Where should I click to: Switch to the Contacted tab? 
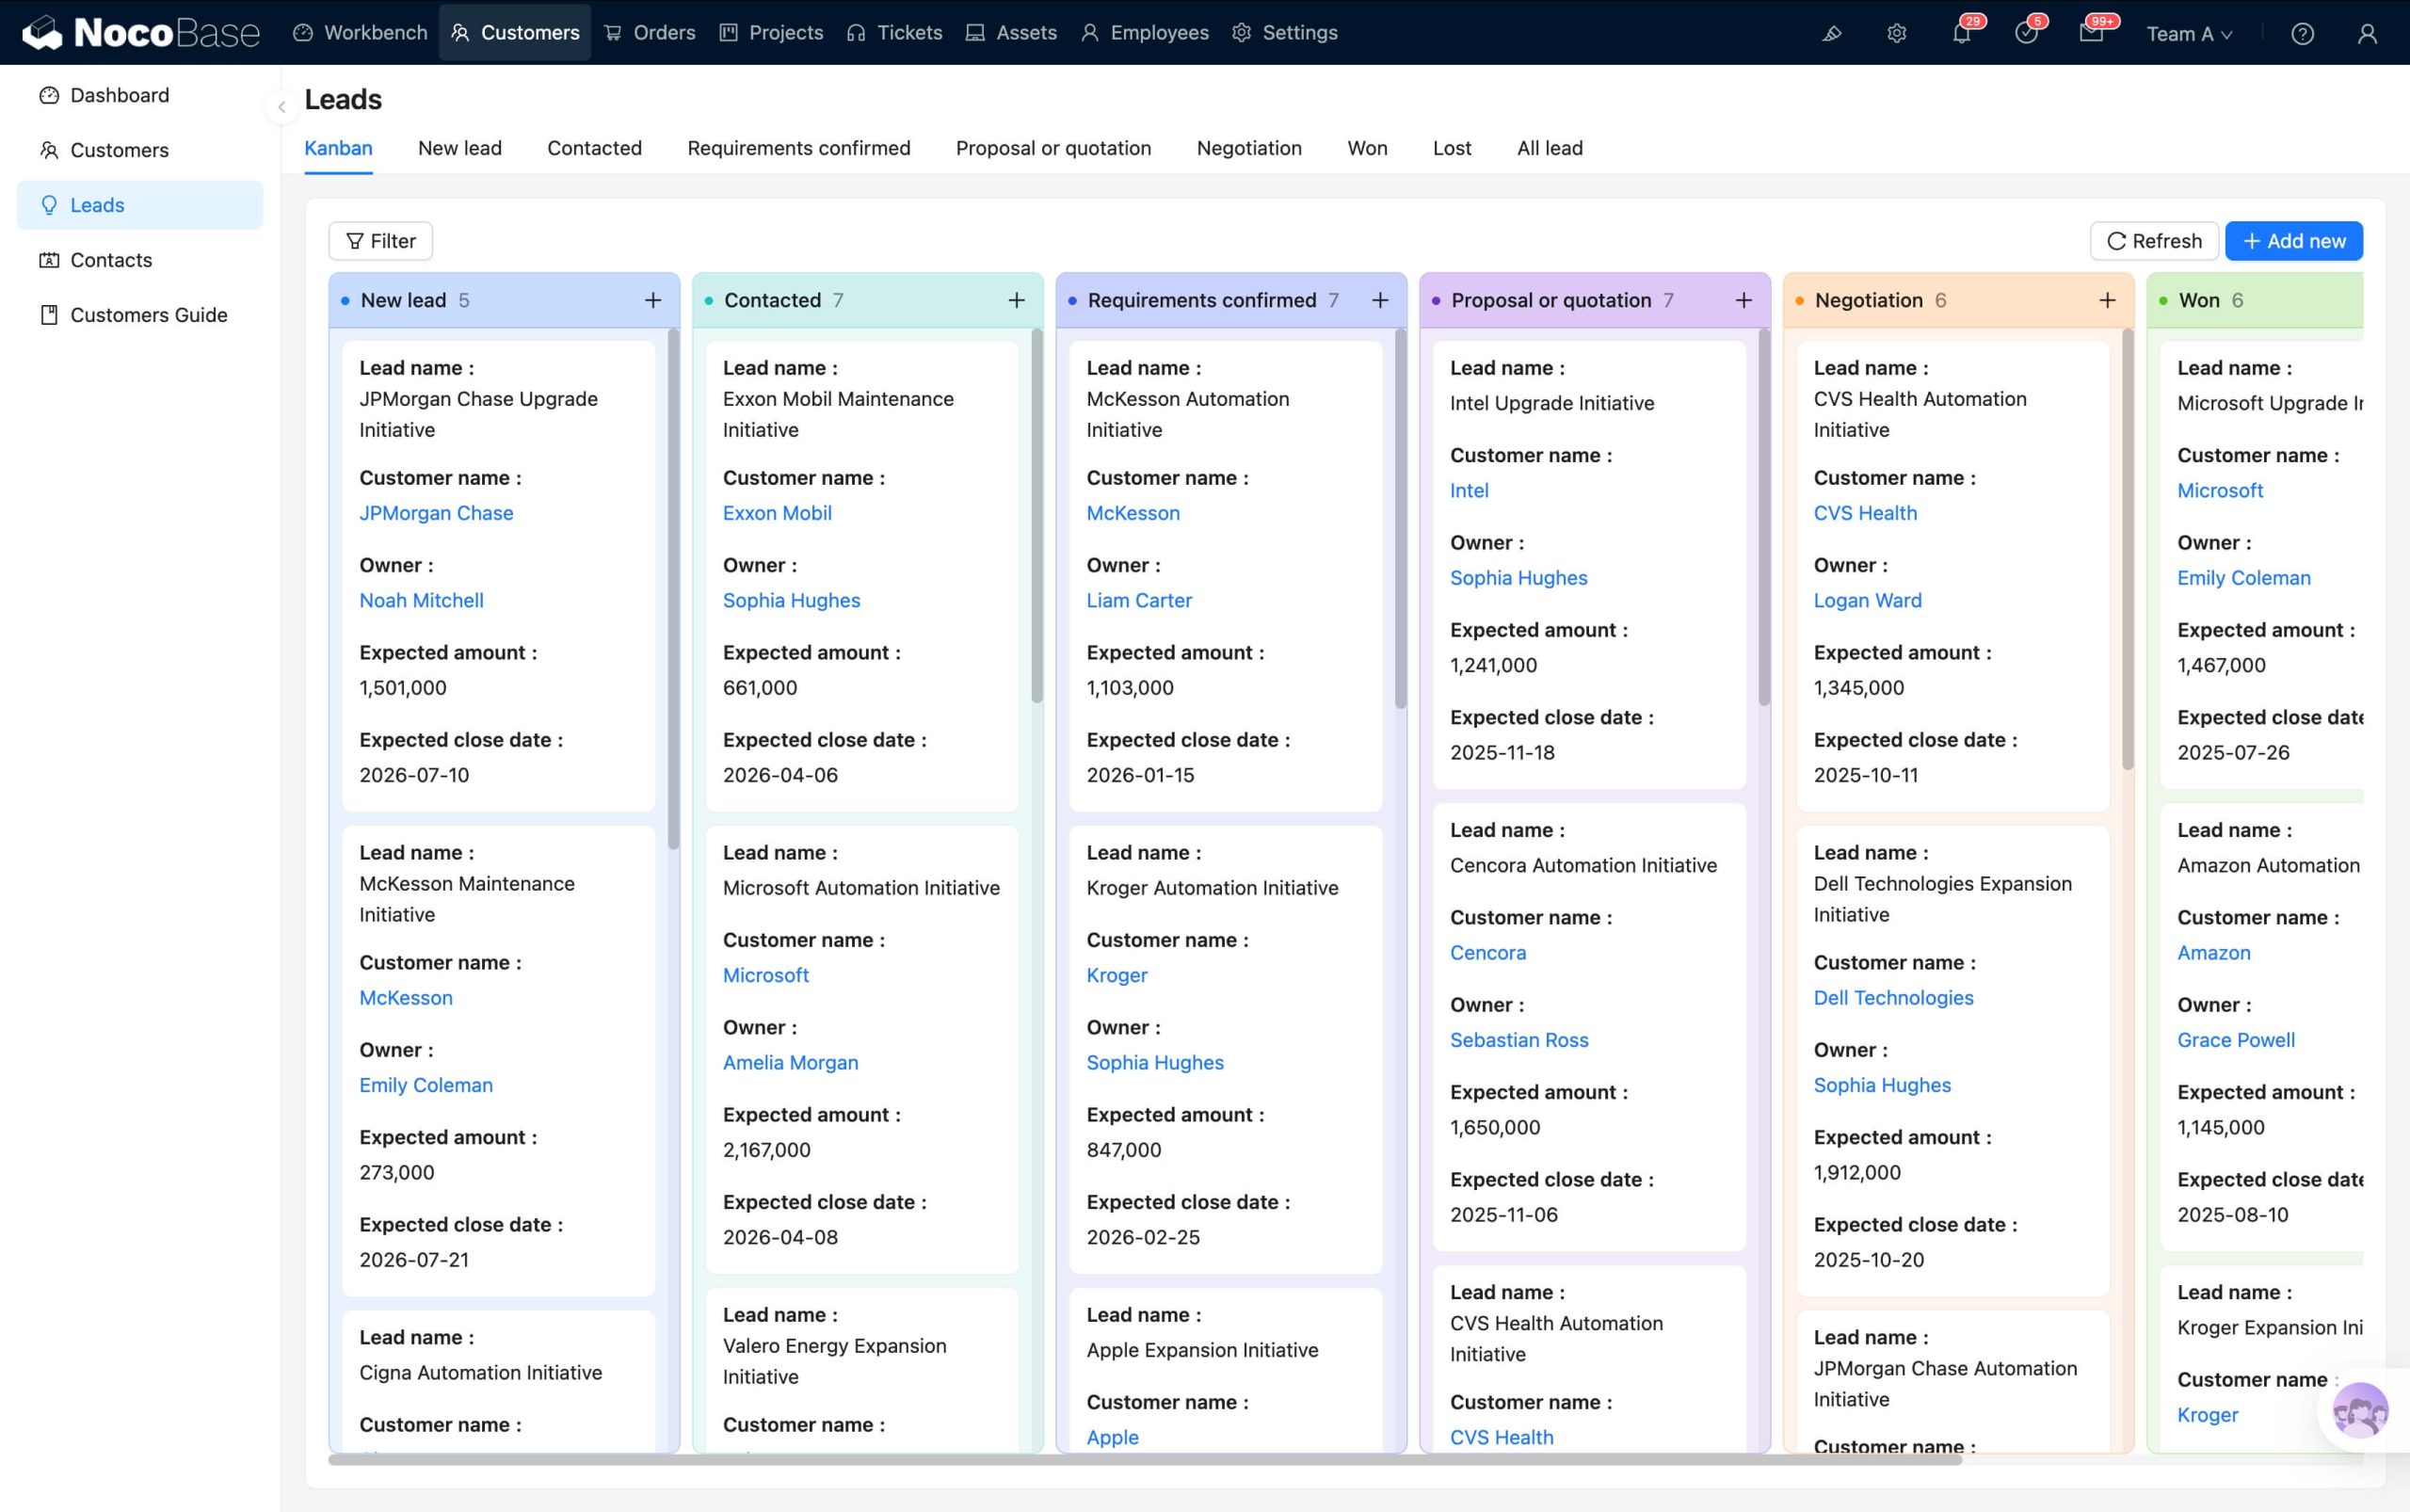594,148
